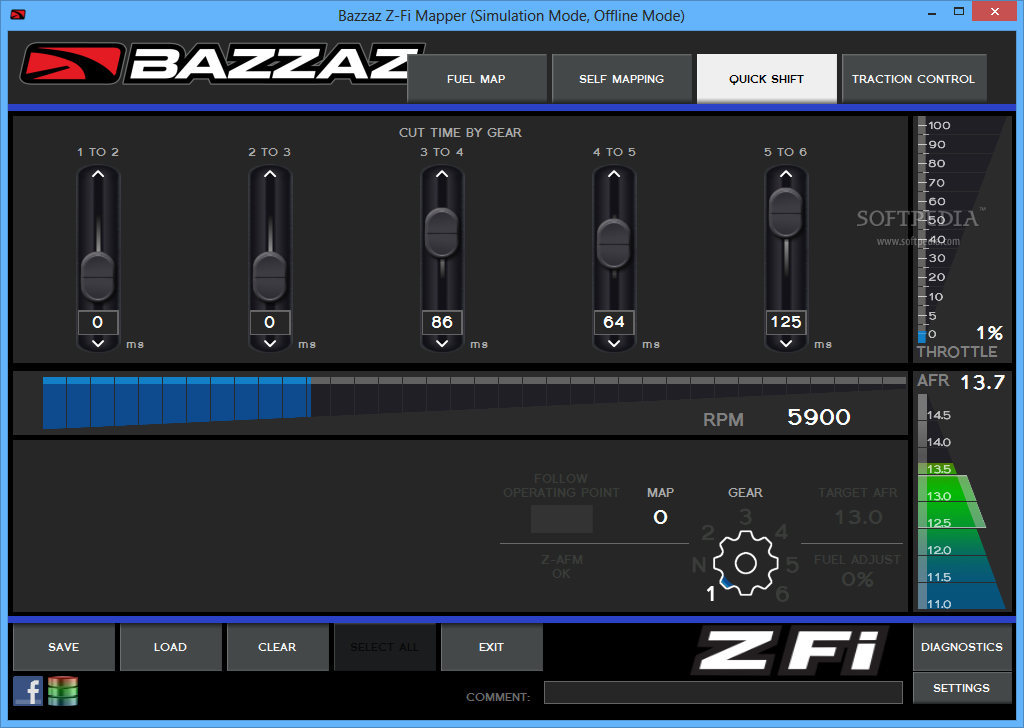Click the Target AFR value 13.0
Image resolution: width=1024 pixels, height=728 pixels.
point(858,518)
